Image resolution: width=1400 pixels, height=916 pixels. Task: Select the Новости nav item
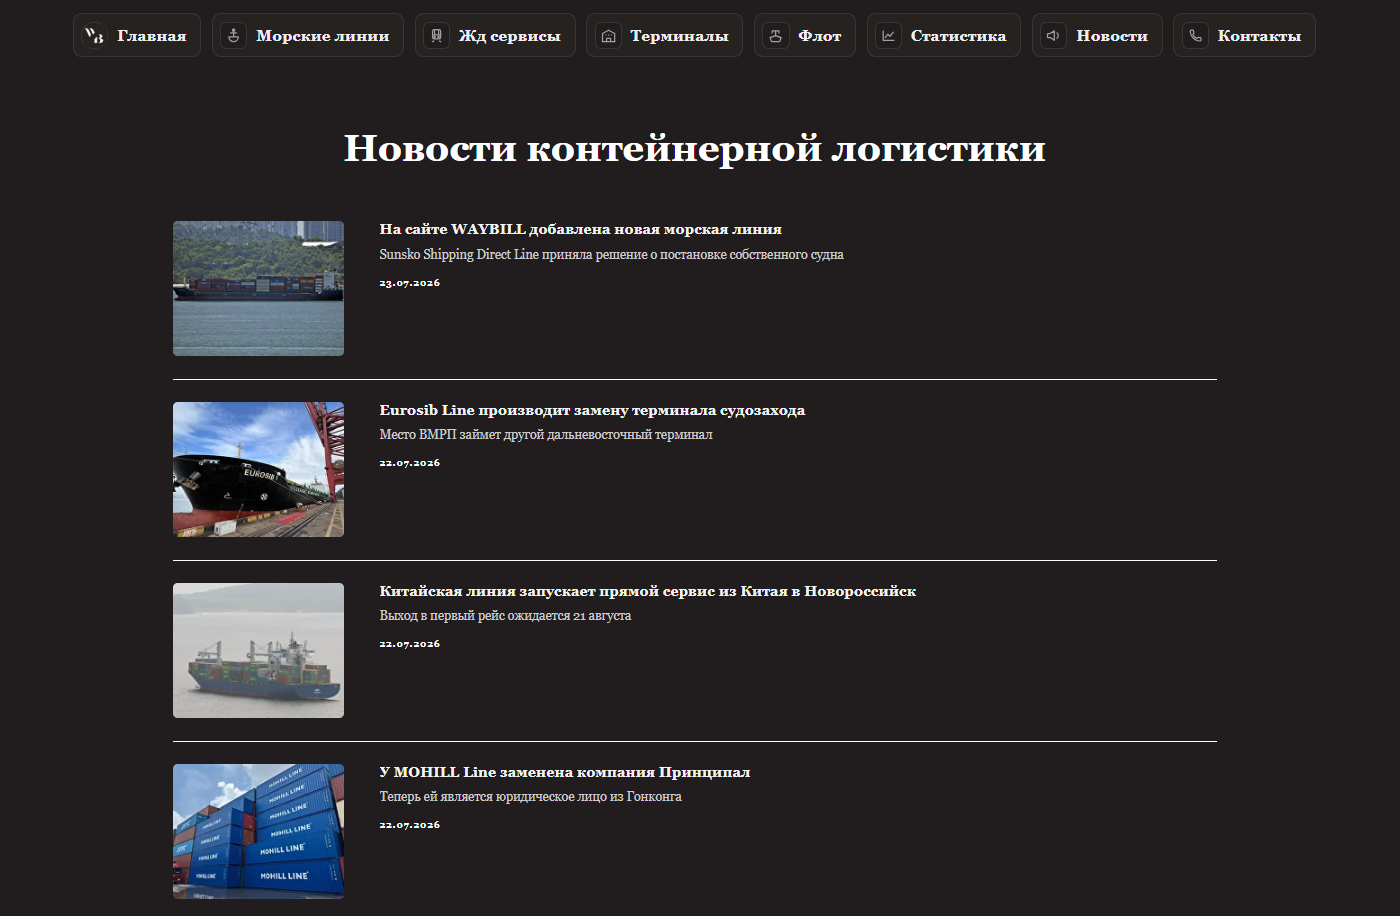[1097, 35]
